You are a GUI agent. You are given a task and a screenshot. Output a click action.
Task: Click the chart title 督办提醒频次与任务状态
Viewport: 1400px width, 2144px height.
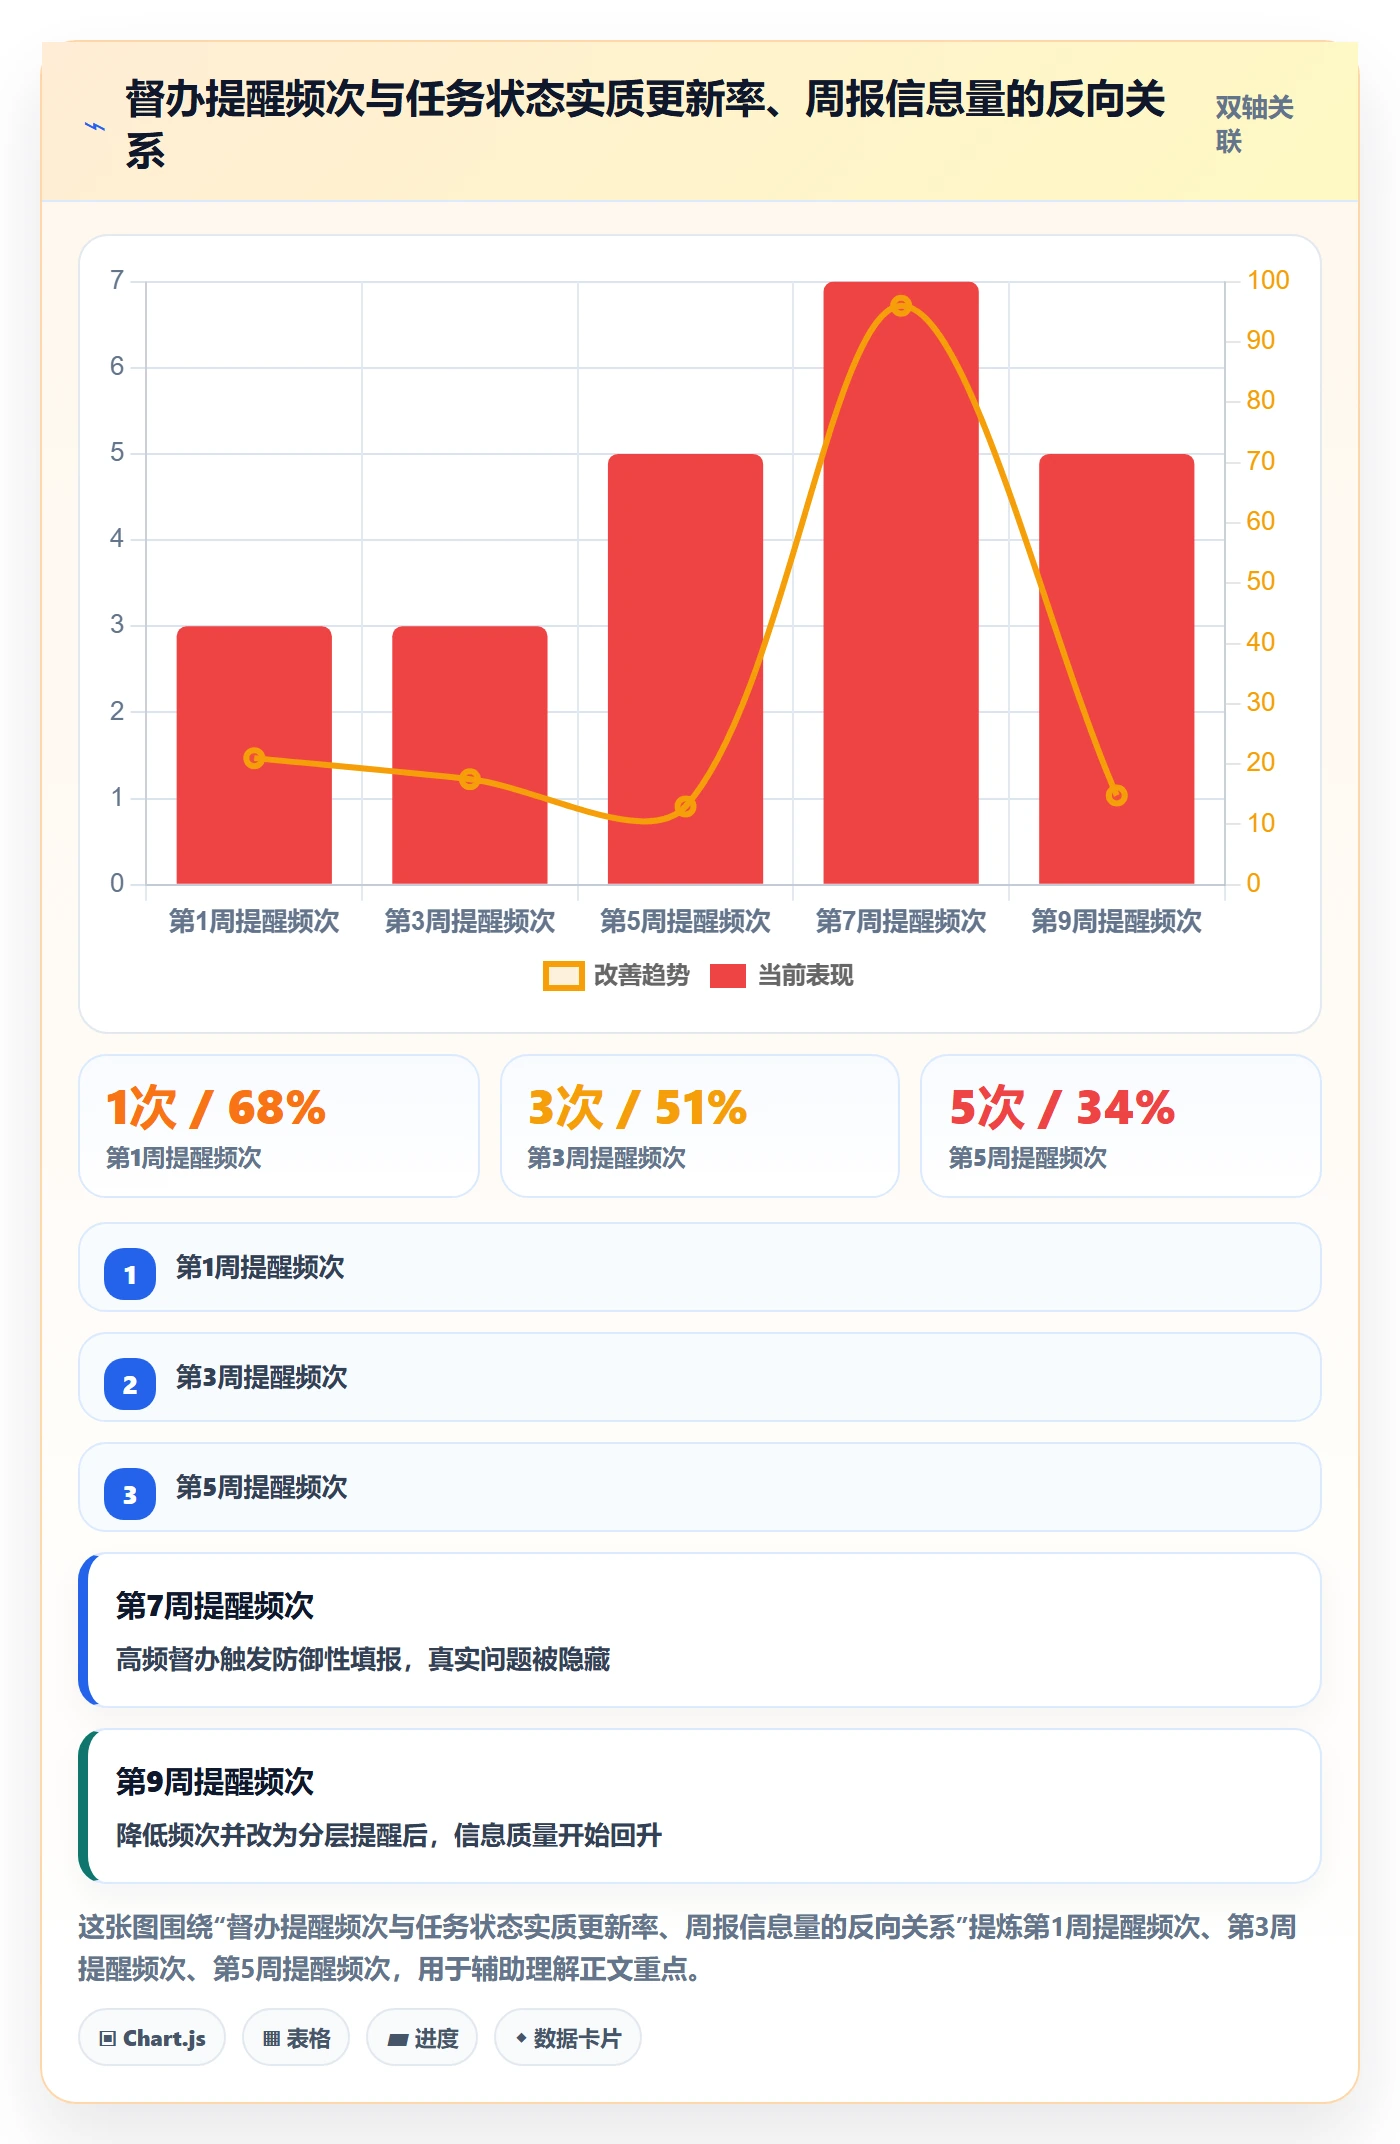[x=645, y=124]
